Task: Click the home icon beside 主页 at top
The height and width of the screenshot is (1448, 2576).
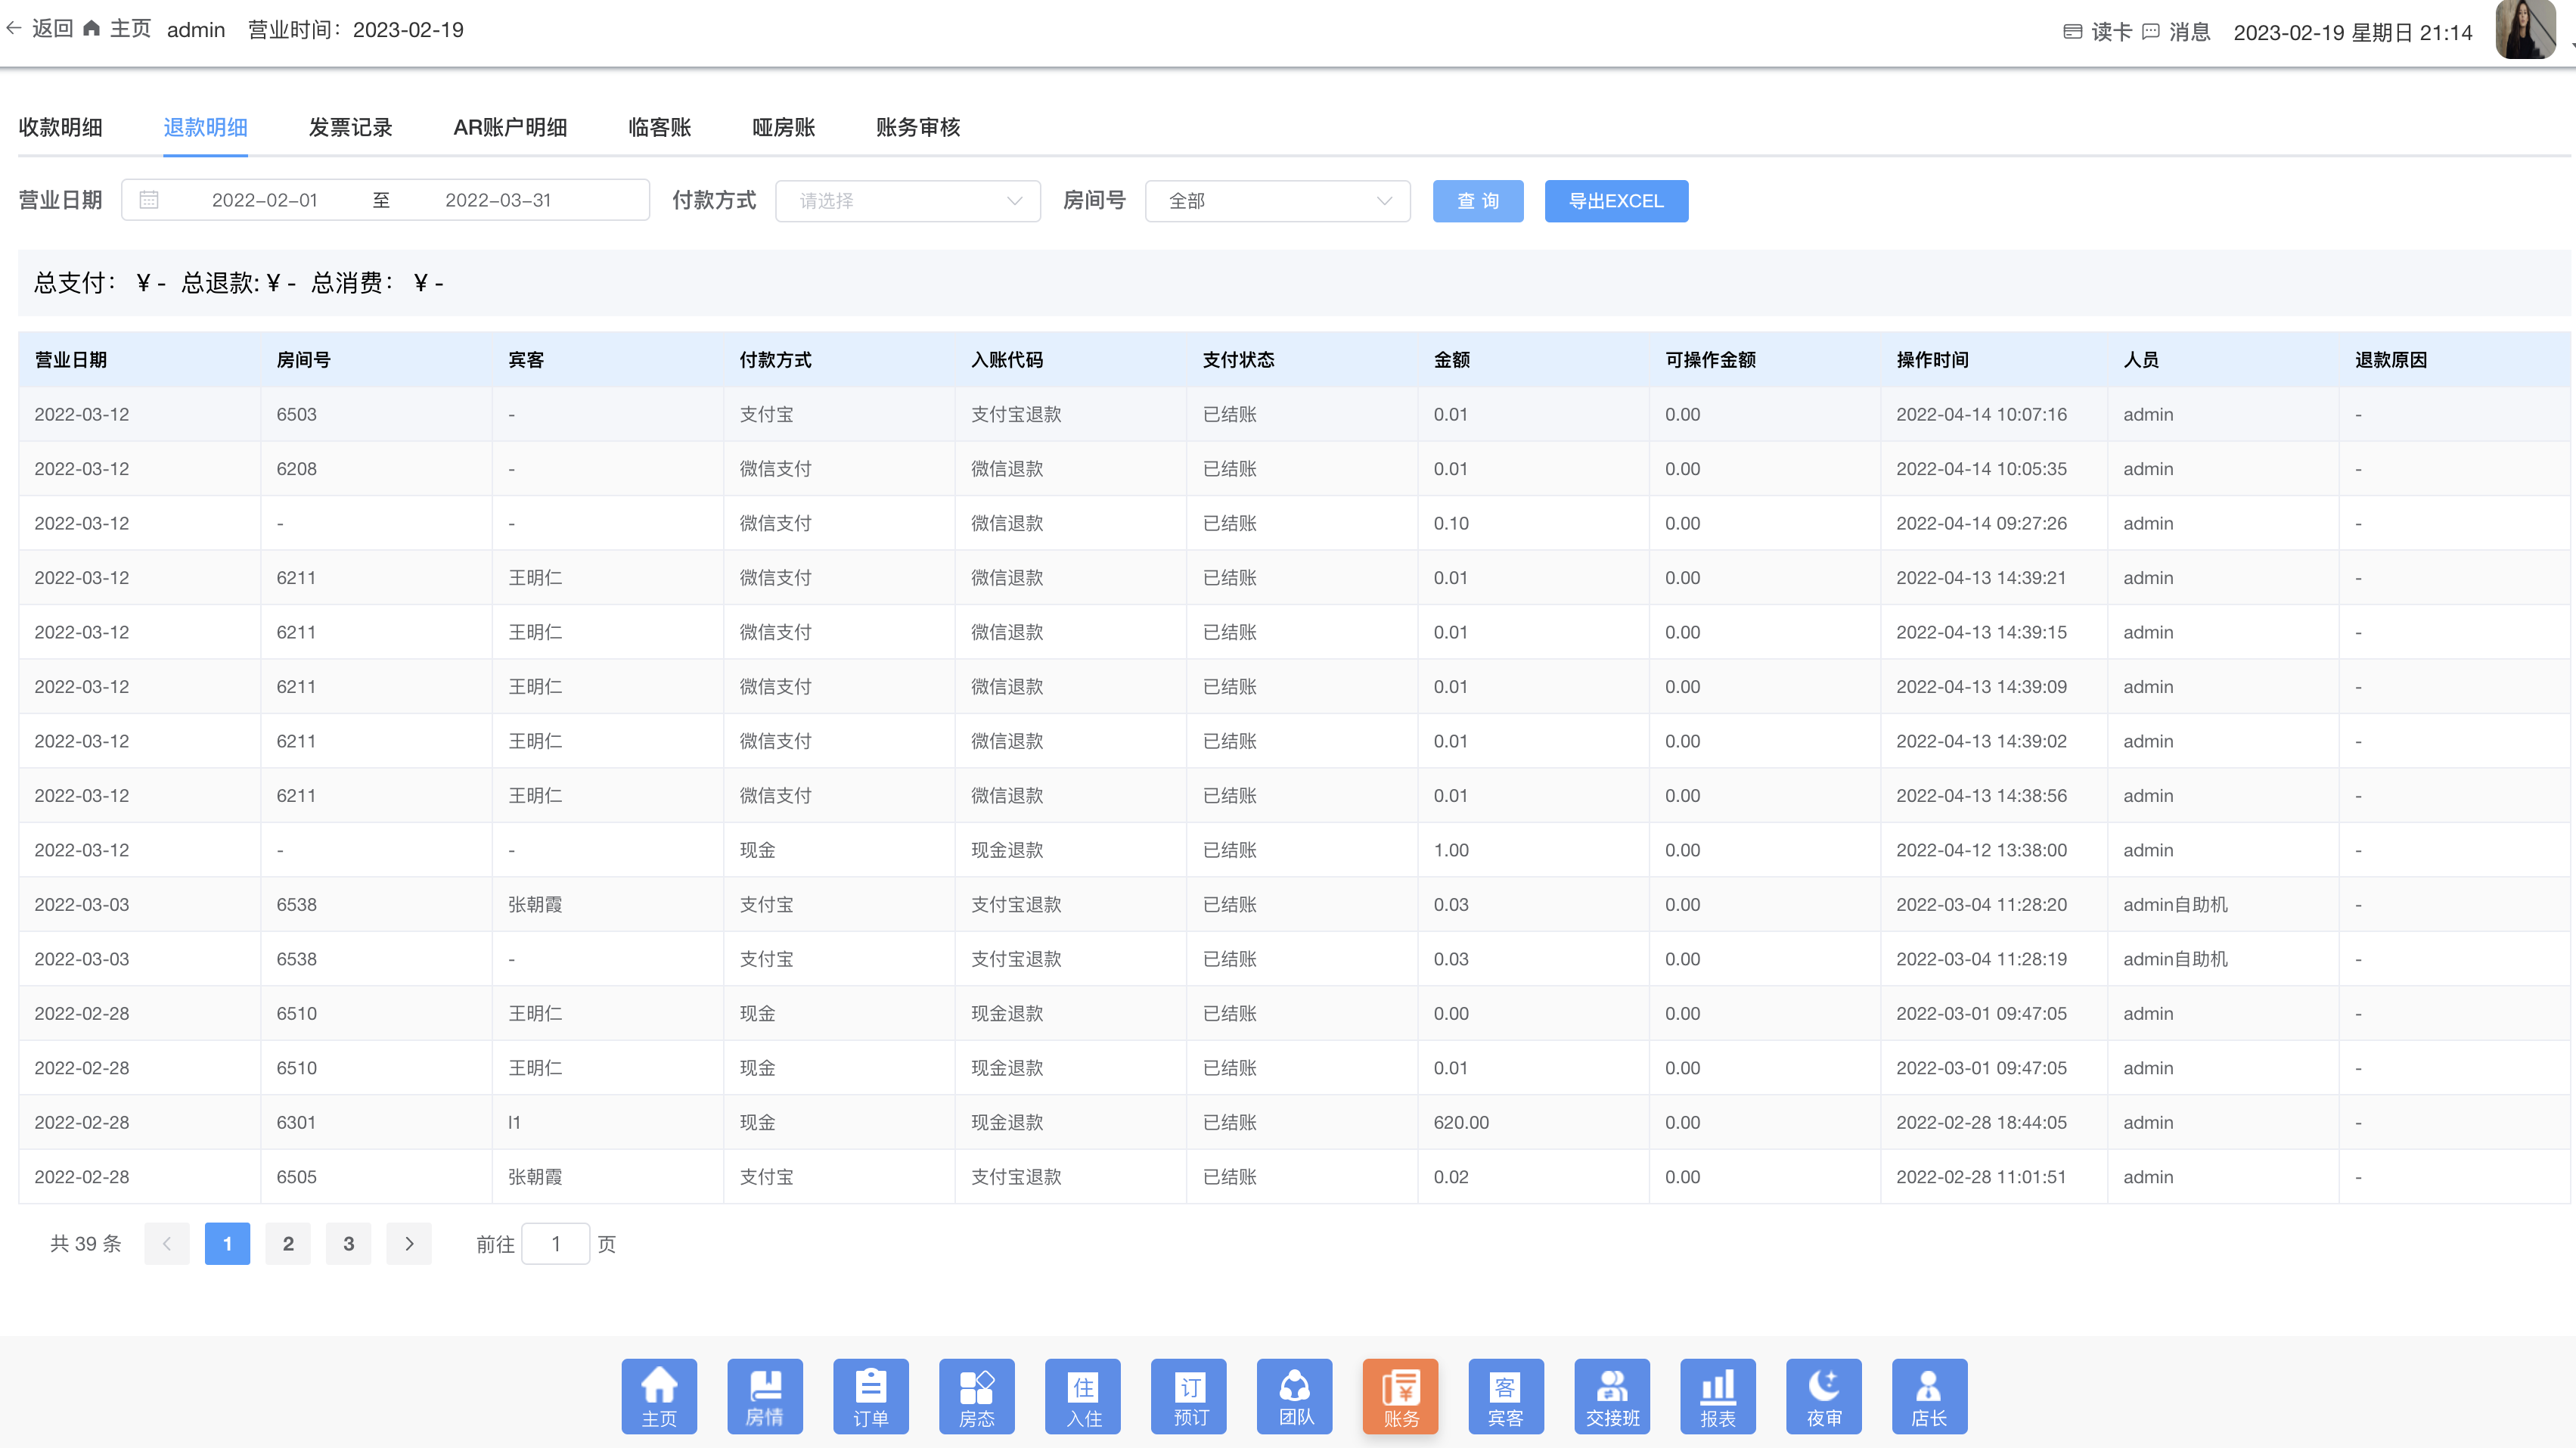Action: (92, 28)
